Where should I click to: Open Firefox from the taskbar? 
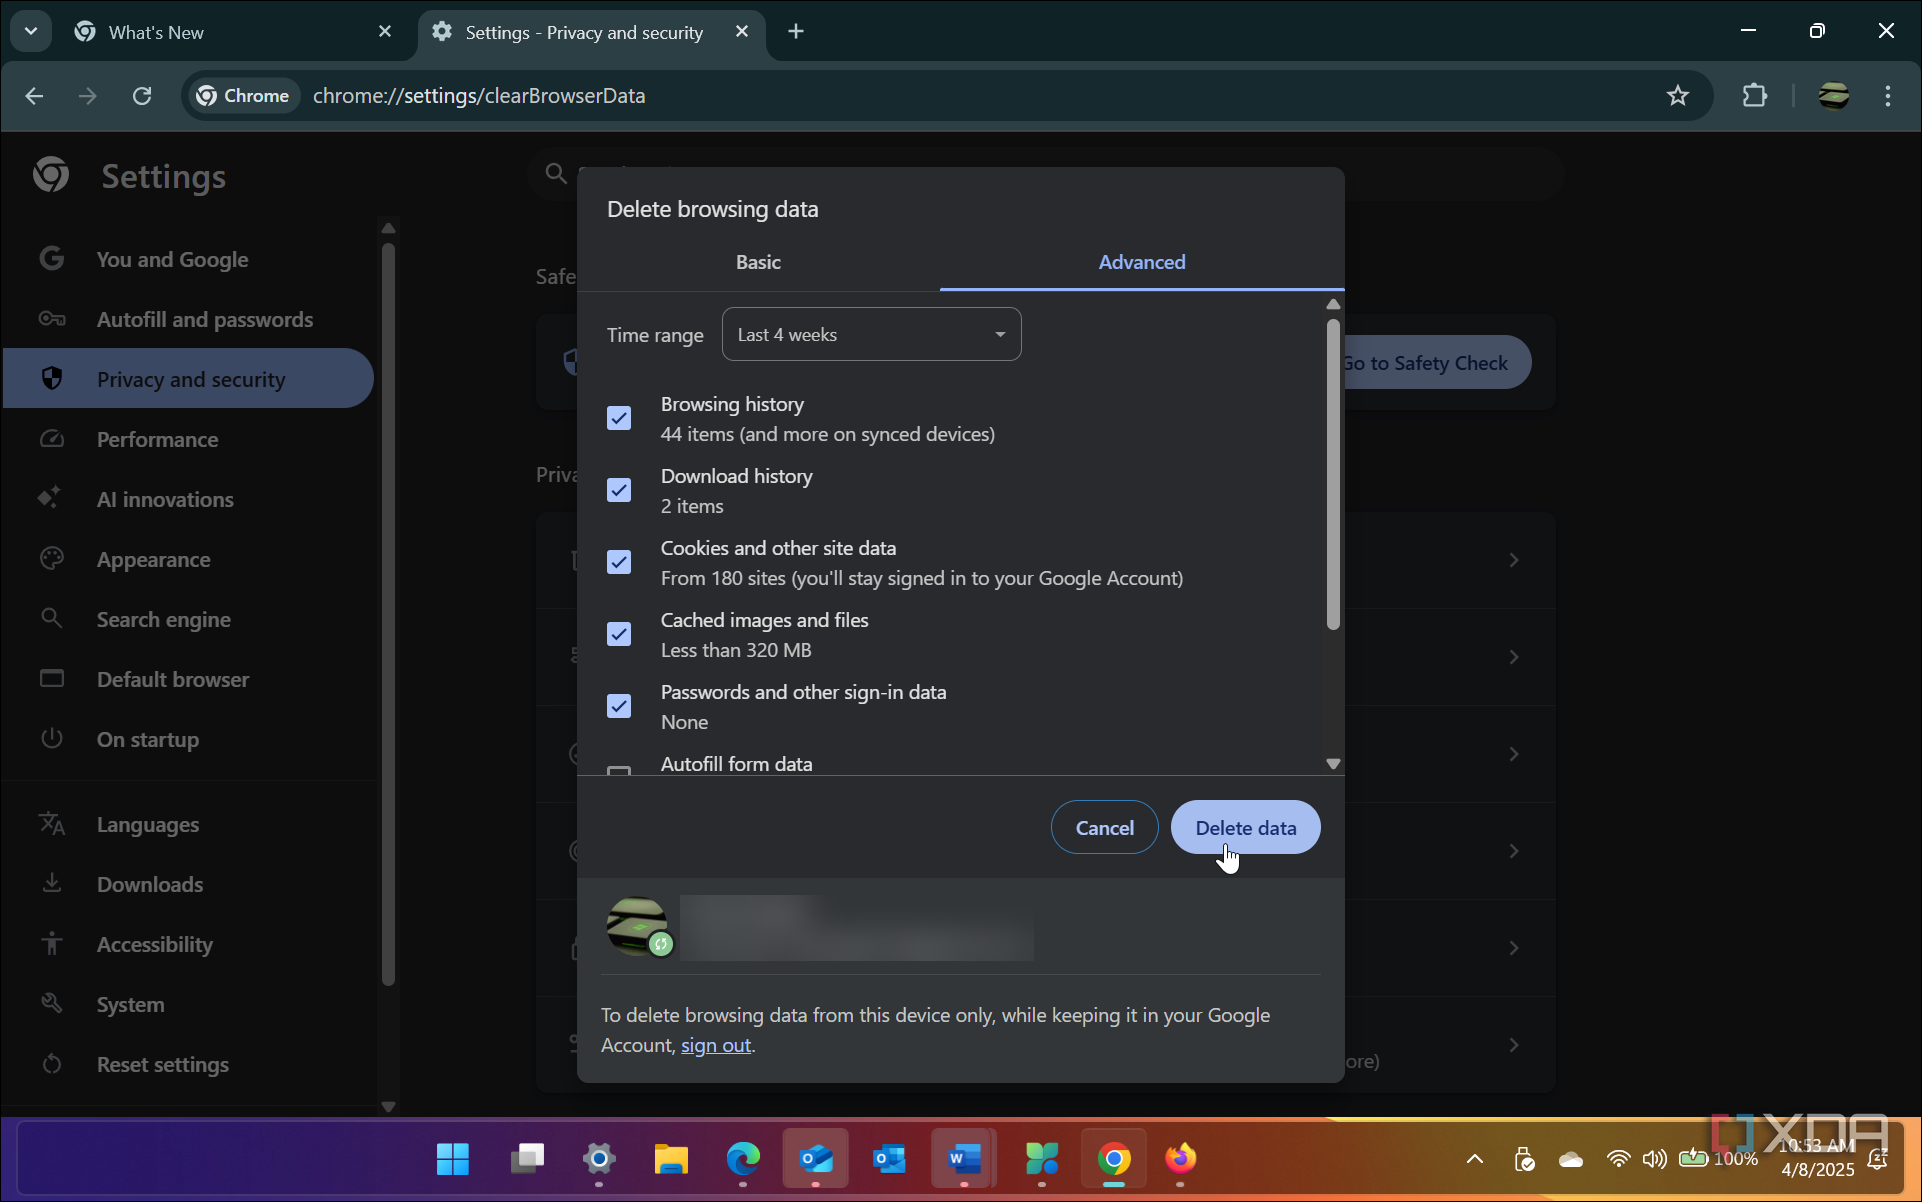(x=1181, y=1158)
